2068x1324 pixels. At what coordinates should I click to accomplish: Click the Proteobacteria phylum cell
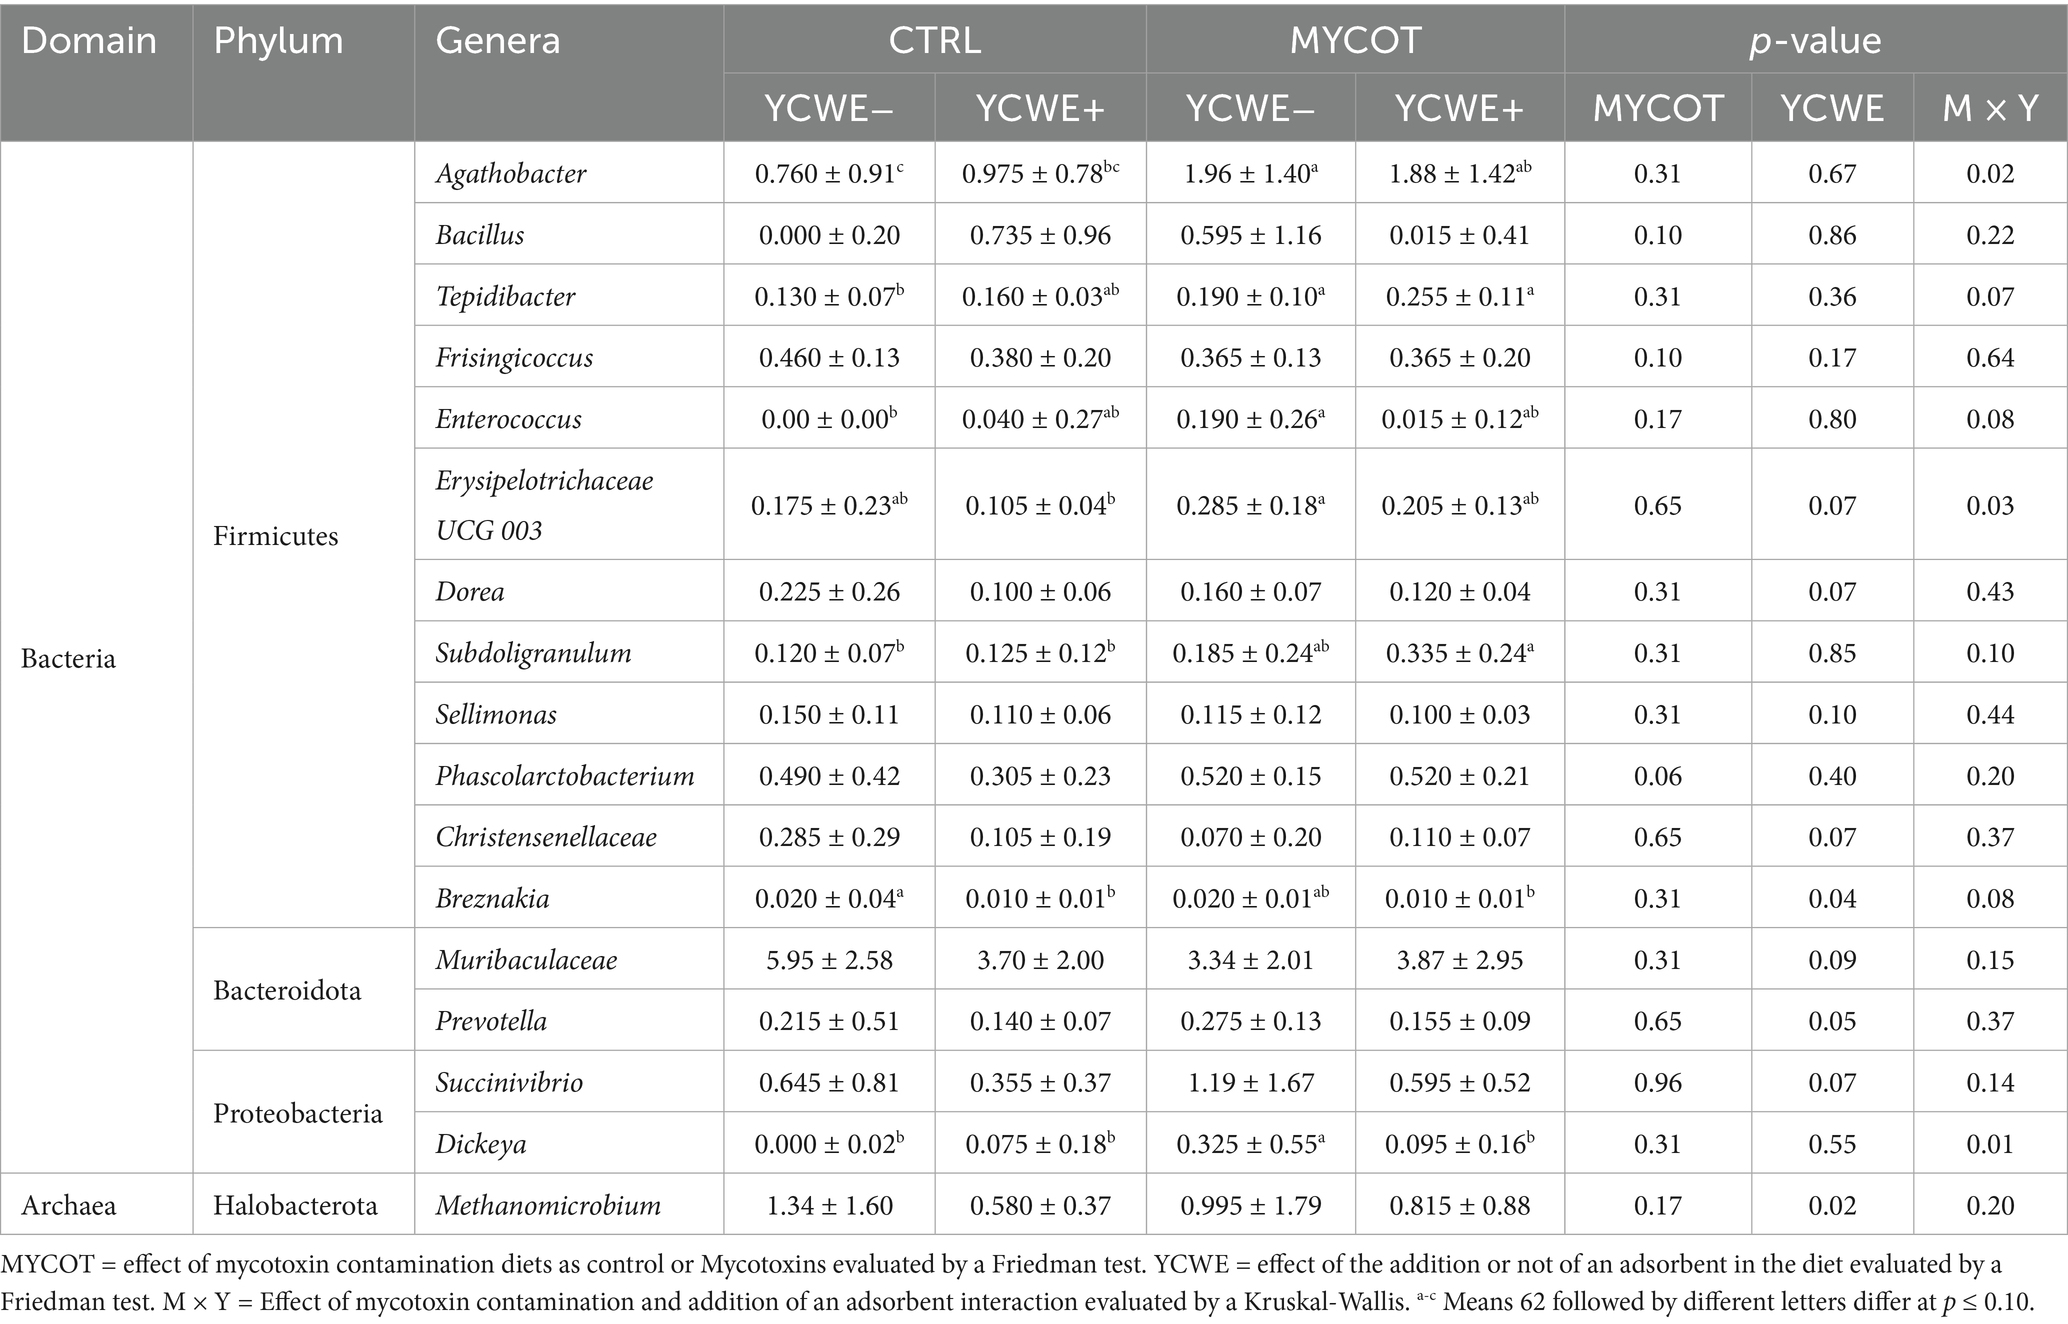point(298,1113)
